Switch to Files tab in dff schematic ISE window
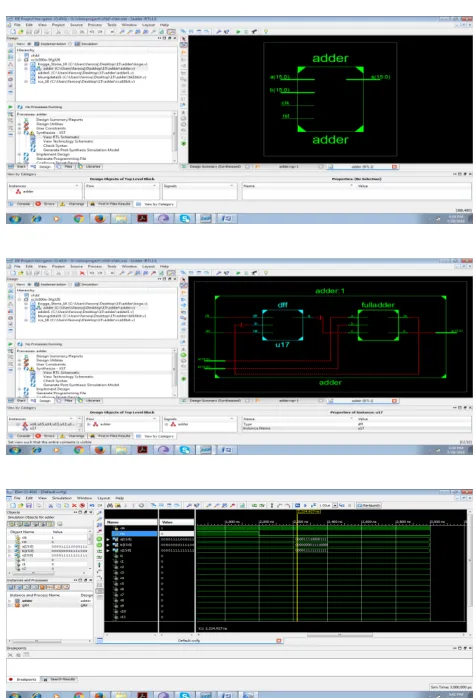This screenshot has width=476, height=698. [x=68, y=401]
